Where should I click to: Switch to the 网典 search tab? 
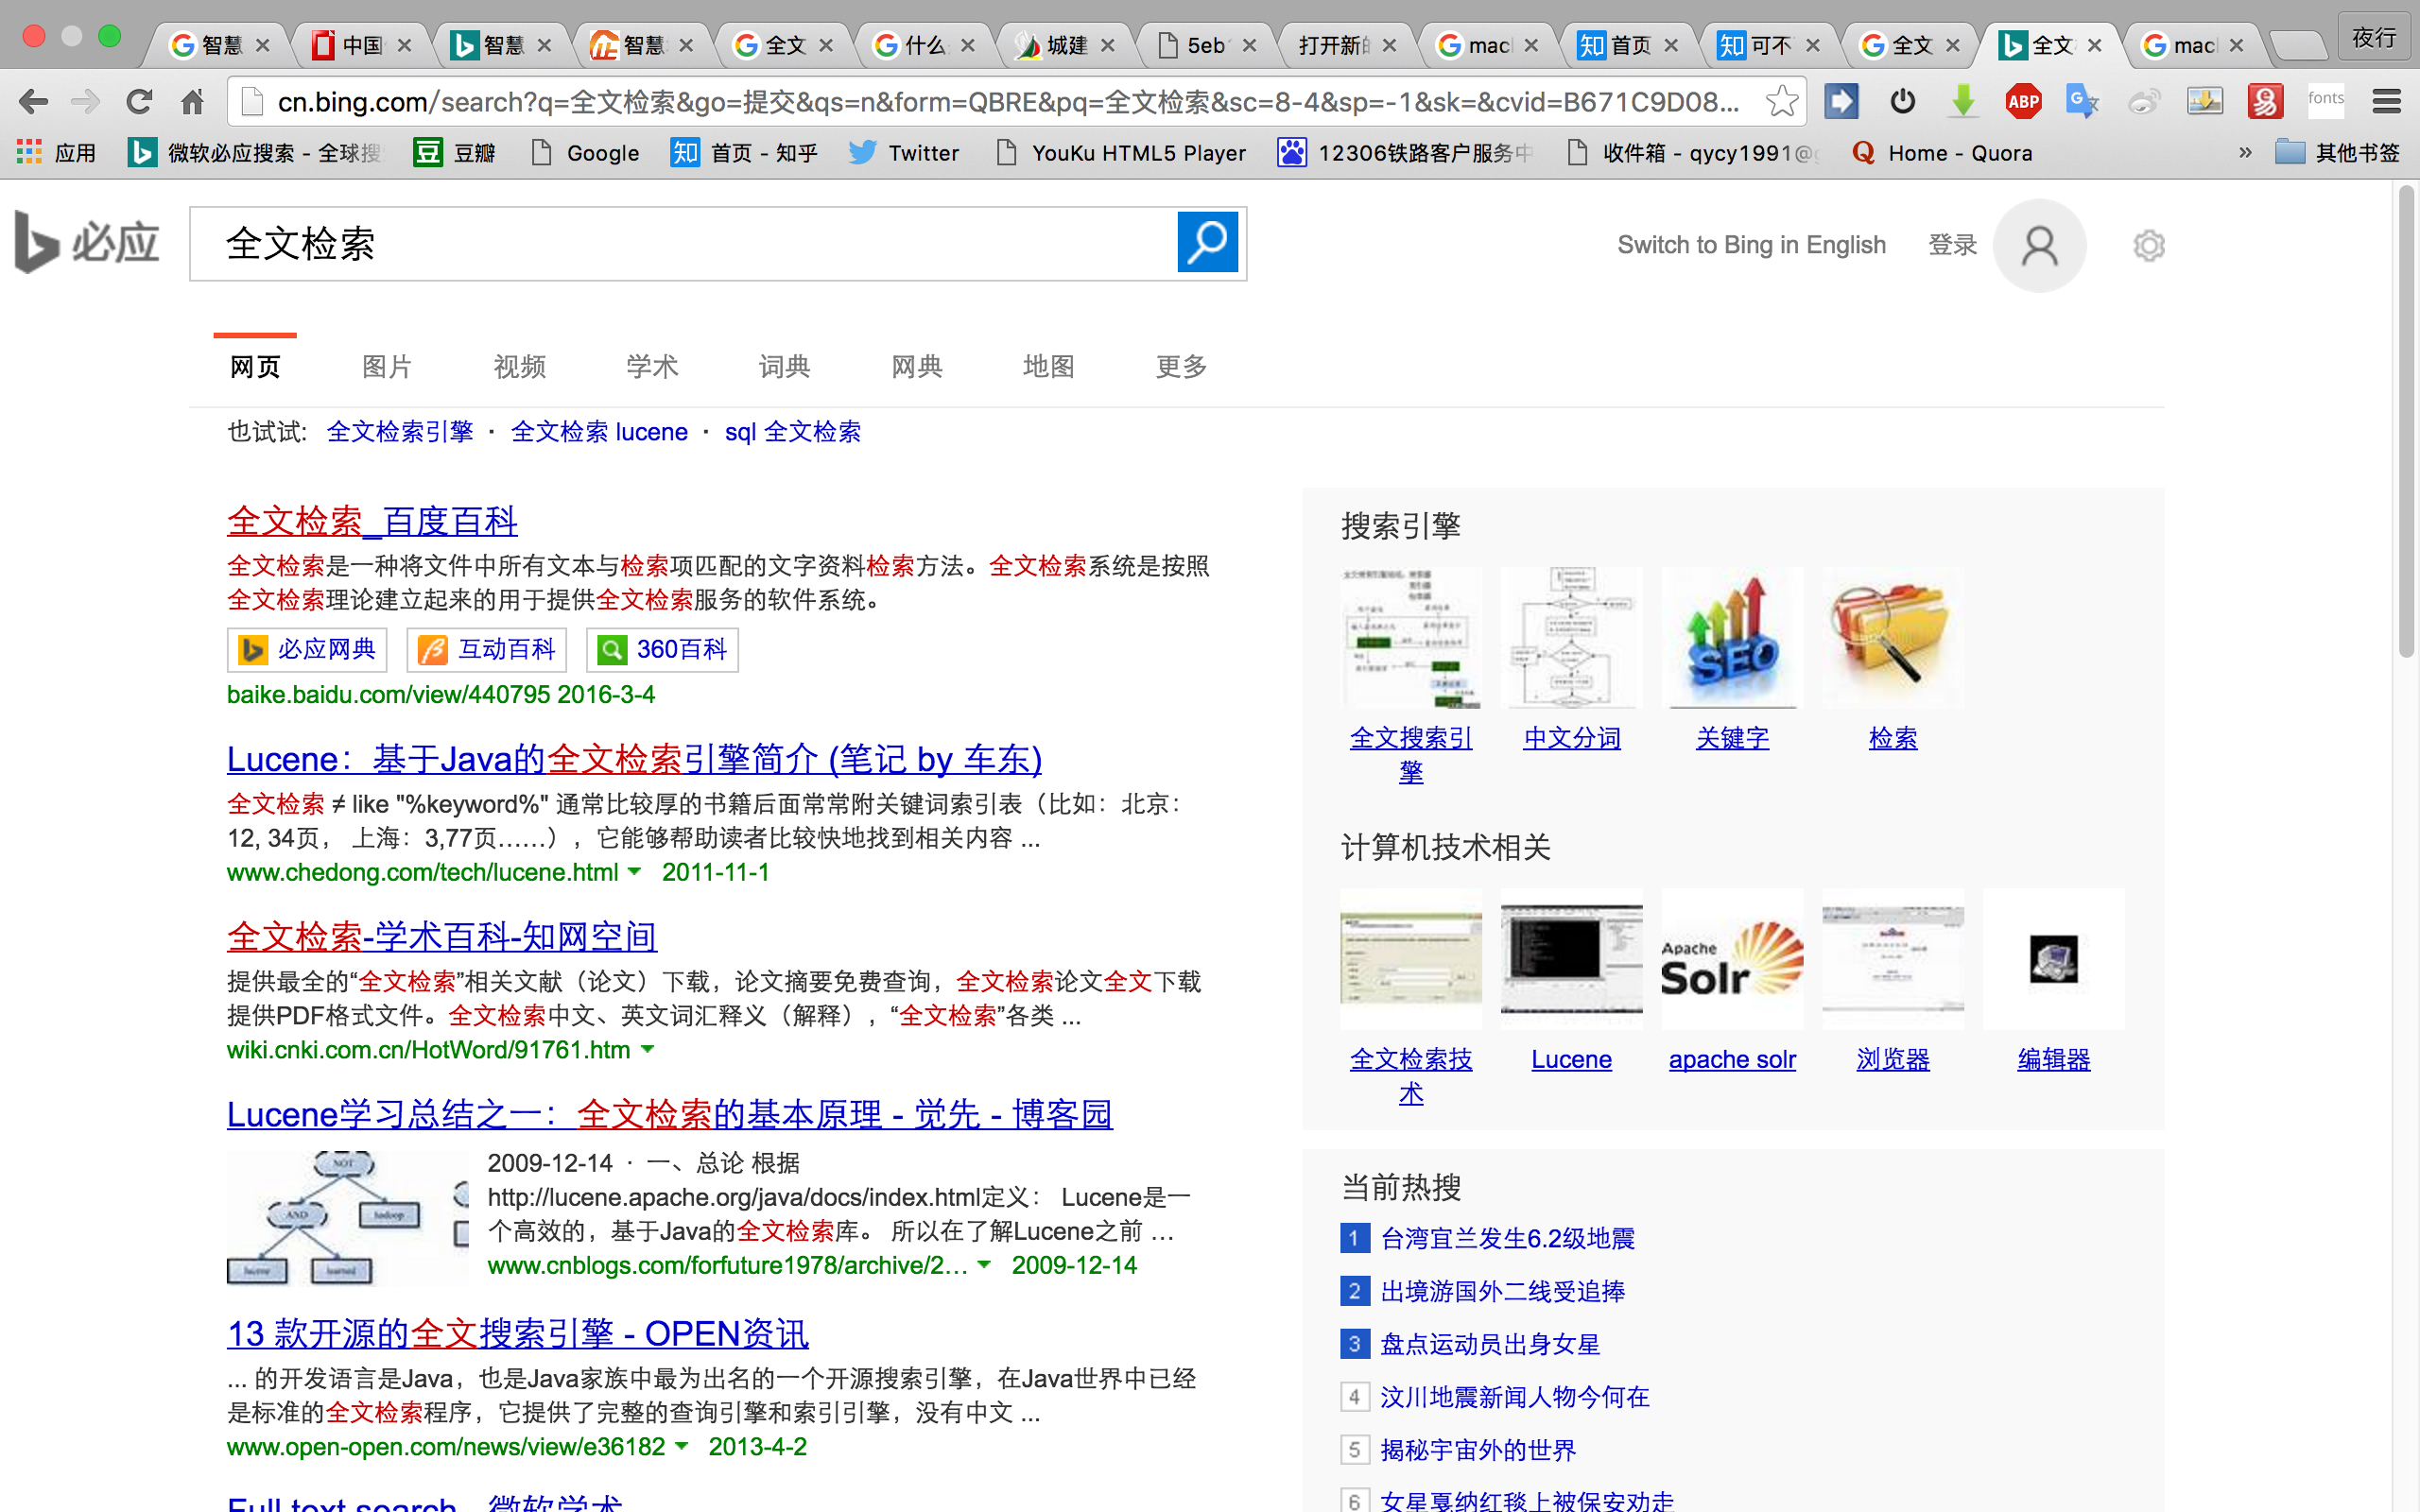tap(917, 366)
